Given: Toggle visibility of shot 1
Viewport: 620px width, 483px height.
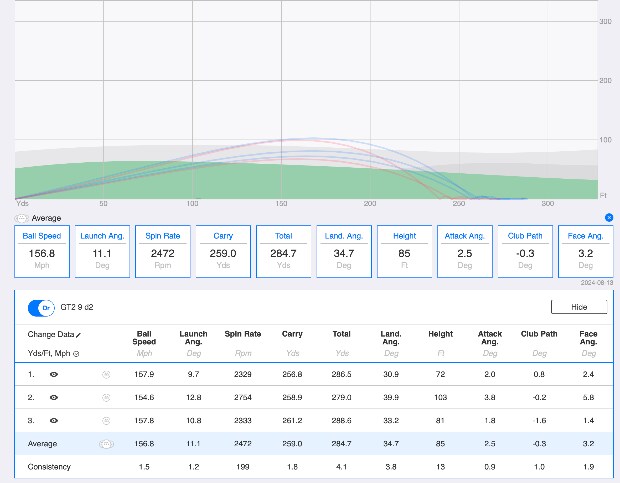Looking at the screenshot, I should click(x=54, y=376).
